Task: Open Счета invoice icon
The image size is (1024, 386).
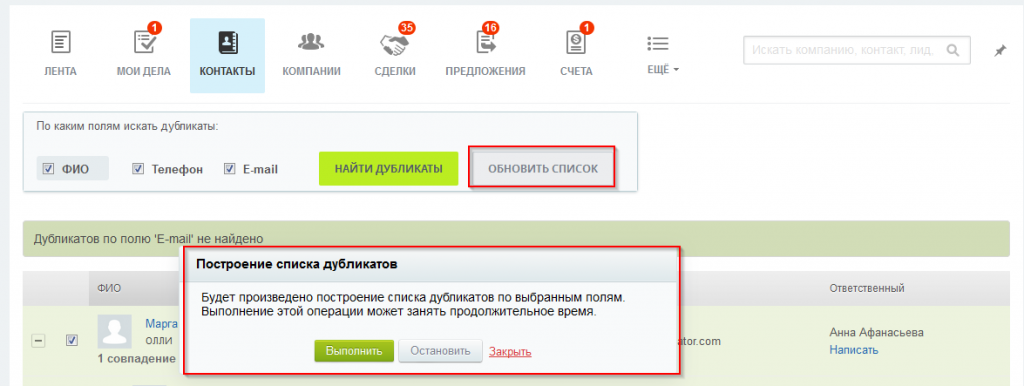Action: tap(575, 42)
